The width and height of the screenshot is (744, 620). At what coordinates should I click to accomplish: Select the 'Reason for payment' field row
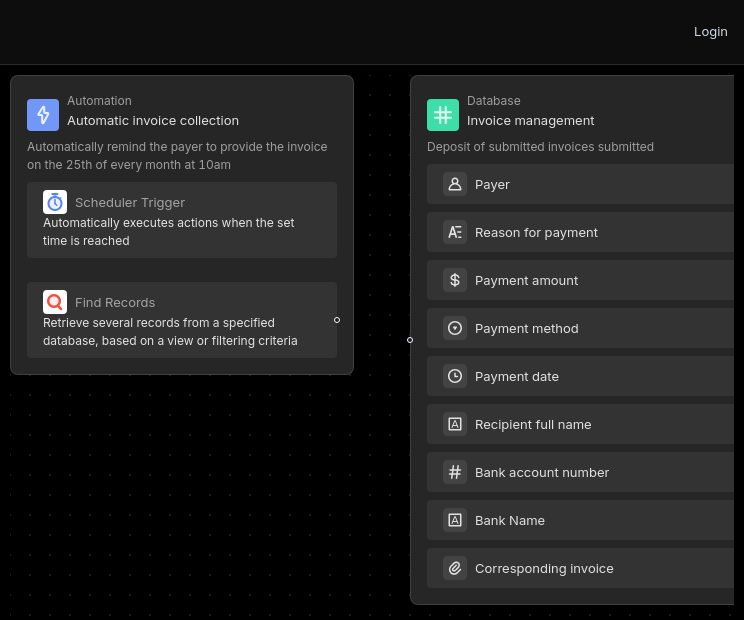580,232
